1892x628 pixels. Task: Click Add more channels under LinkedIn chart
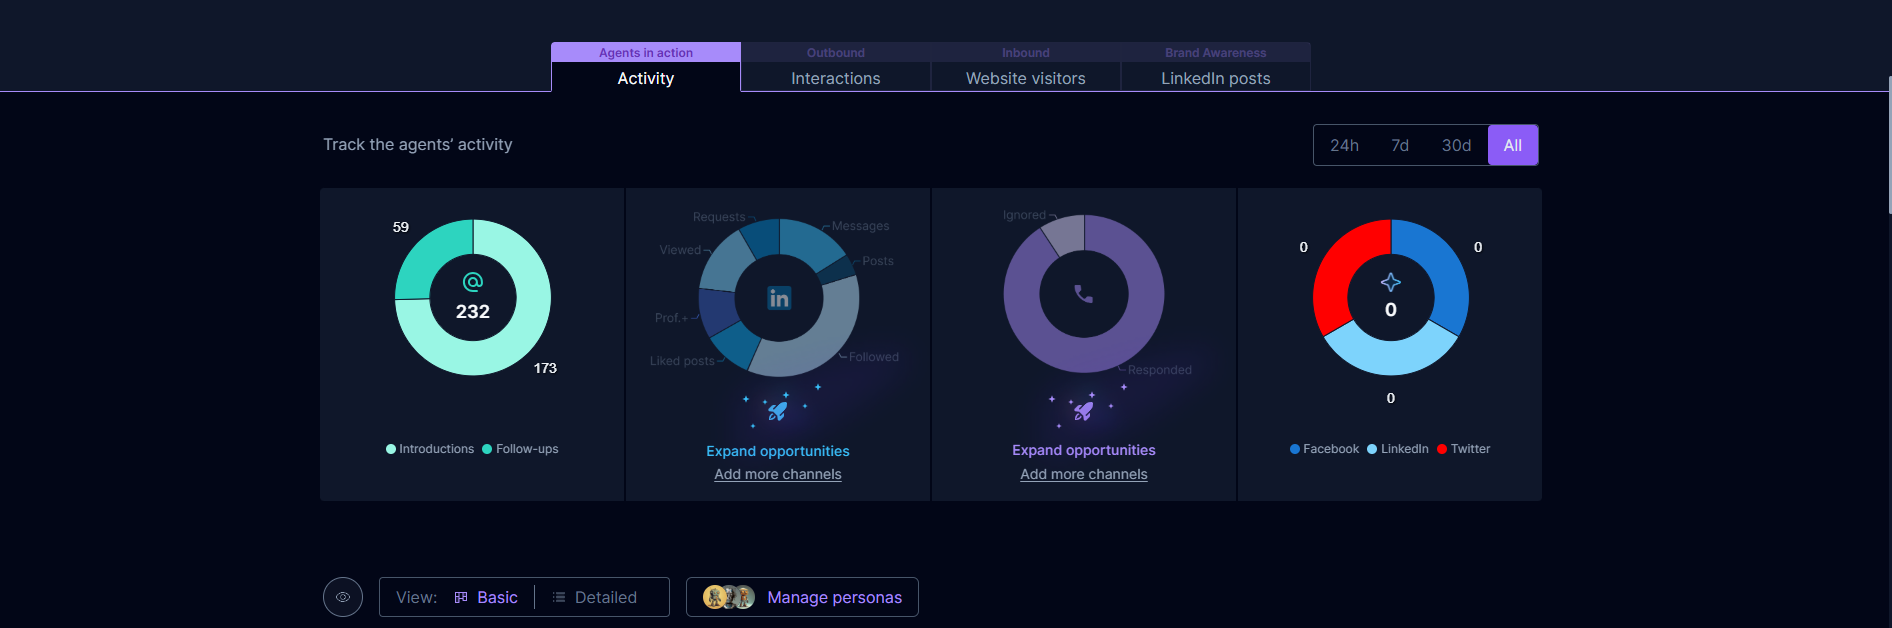point(778,474)
